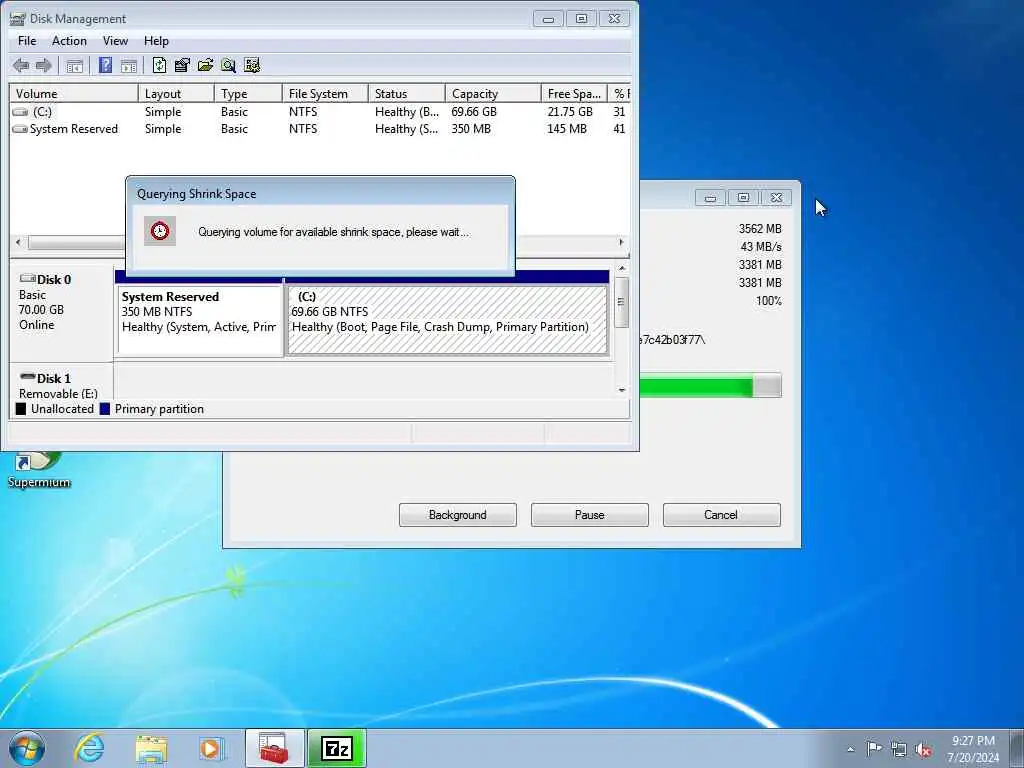This screenshot has width=1024, height=768.
Task: Click the volume list scroll left arrow
Action: click(x=18, y=242)
